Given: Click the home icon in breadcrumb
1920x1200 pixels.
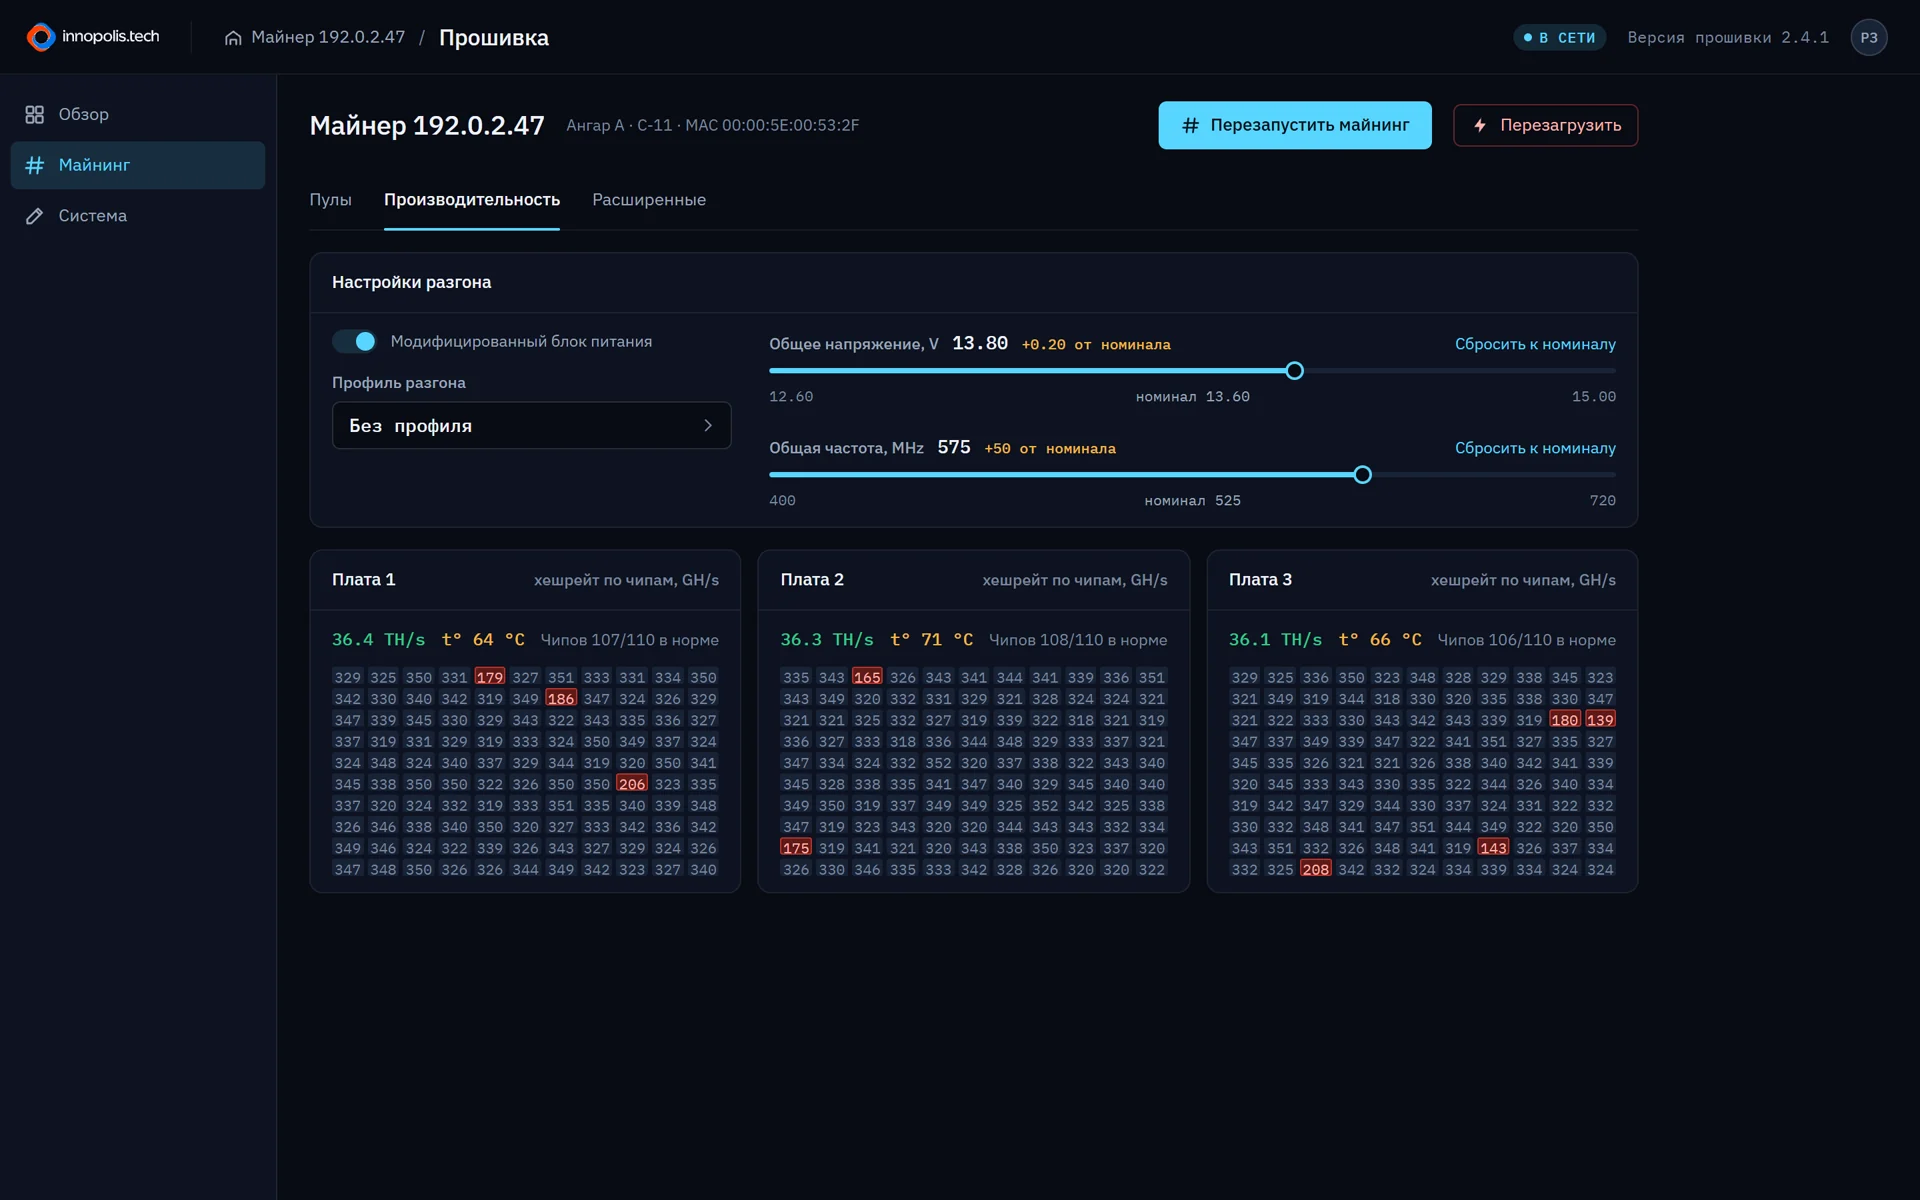Looking at the screenshot, I should pos(233,38).
